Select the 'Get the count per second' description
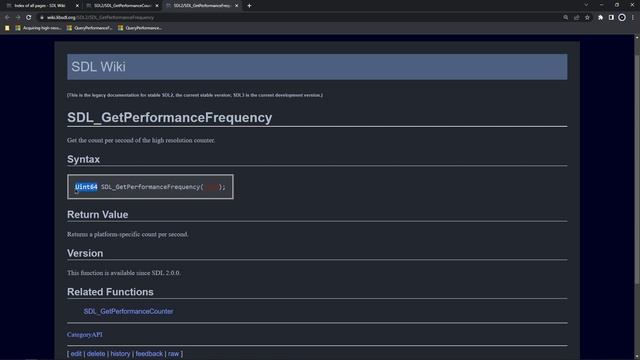The height and width of the screenshot is (360, 640). [x=141, y=140]
